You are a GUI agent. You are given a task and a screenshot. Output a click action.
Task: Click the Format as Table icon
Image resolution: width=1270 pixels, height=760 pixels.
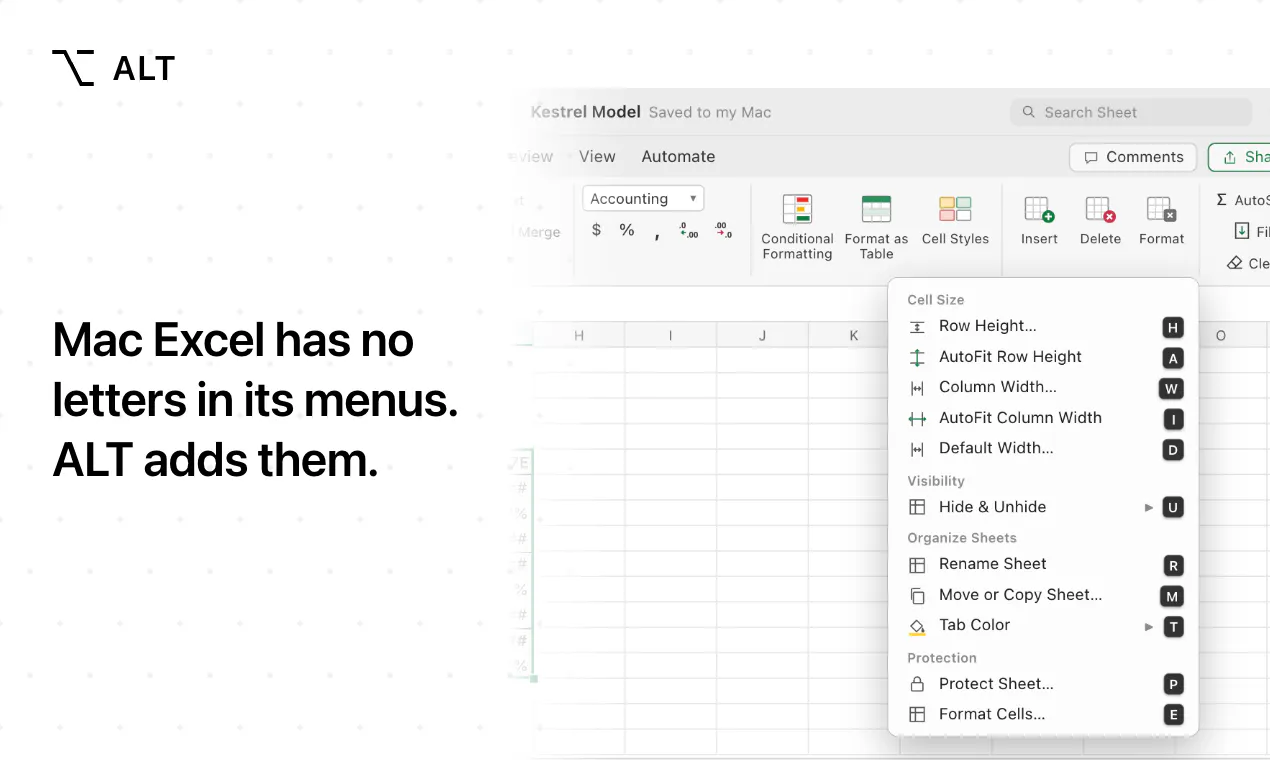pyautogui.click(x=876, y=209)
